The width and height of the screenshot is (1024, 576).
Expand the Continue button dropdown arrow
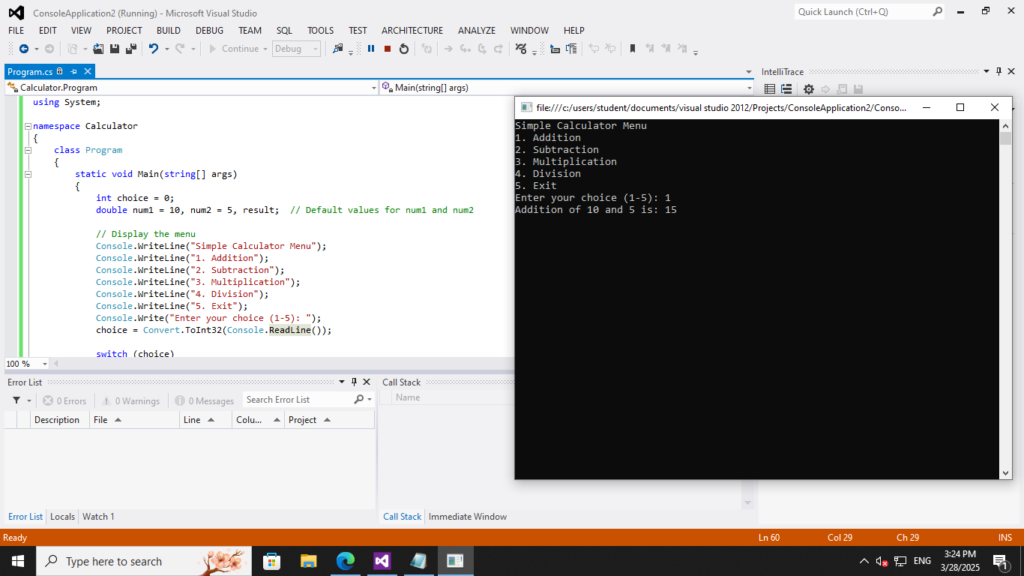click(x=265, y=49)
